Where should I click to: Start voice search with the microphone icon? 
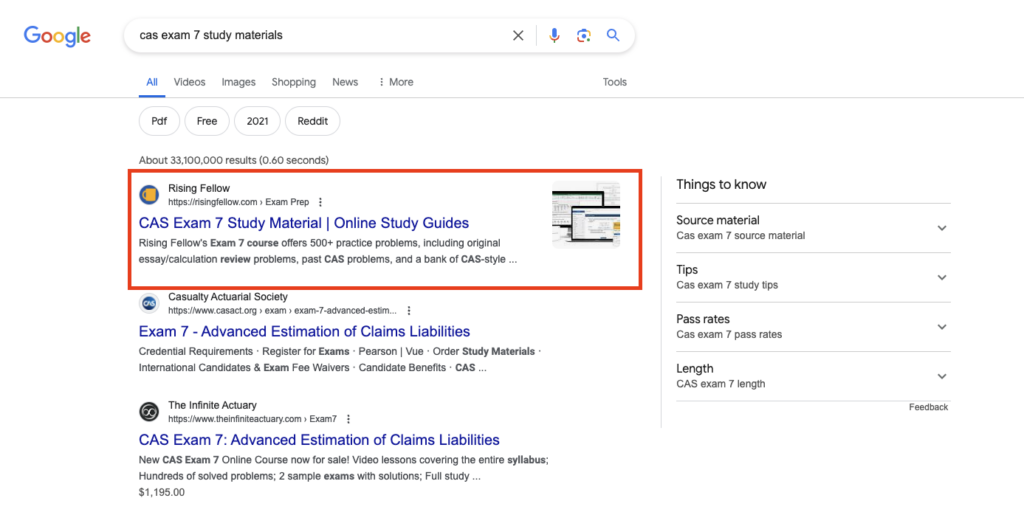(554, 35)
